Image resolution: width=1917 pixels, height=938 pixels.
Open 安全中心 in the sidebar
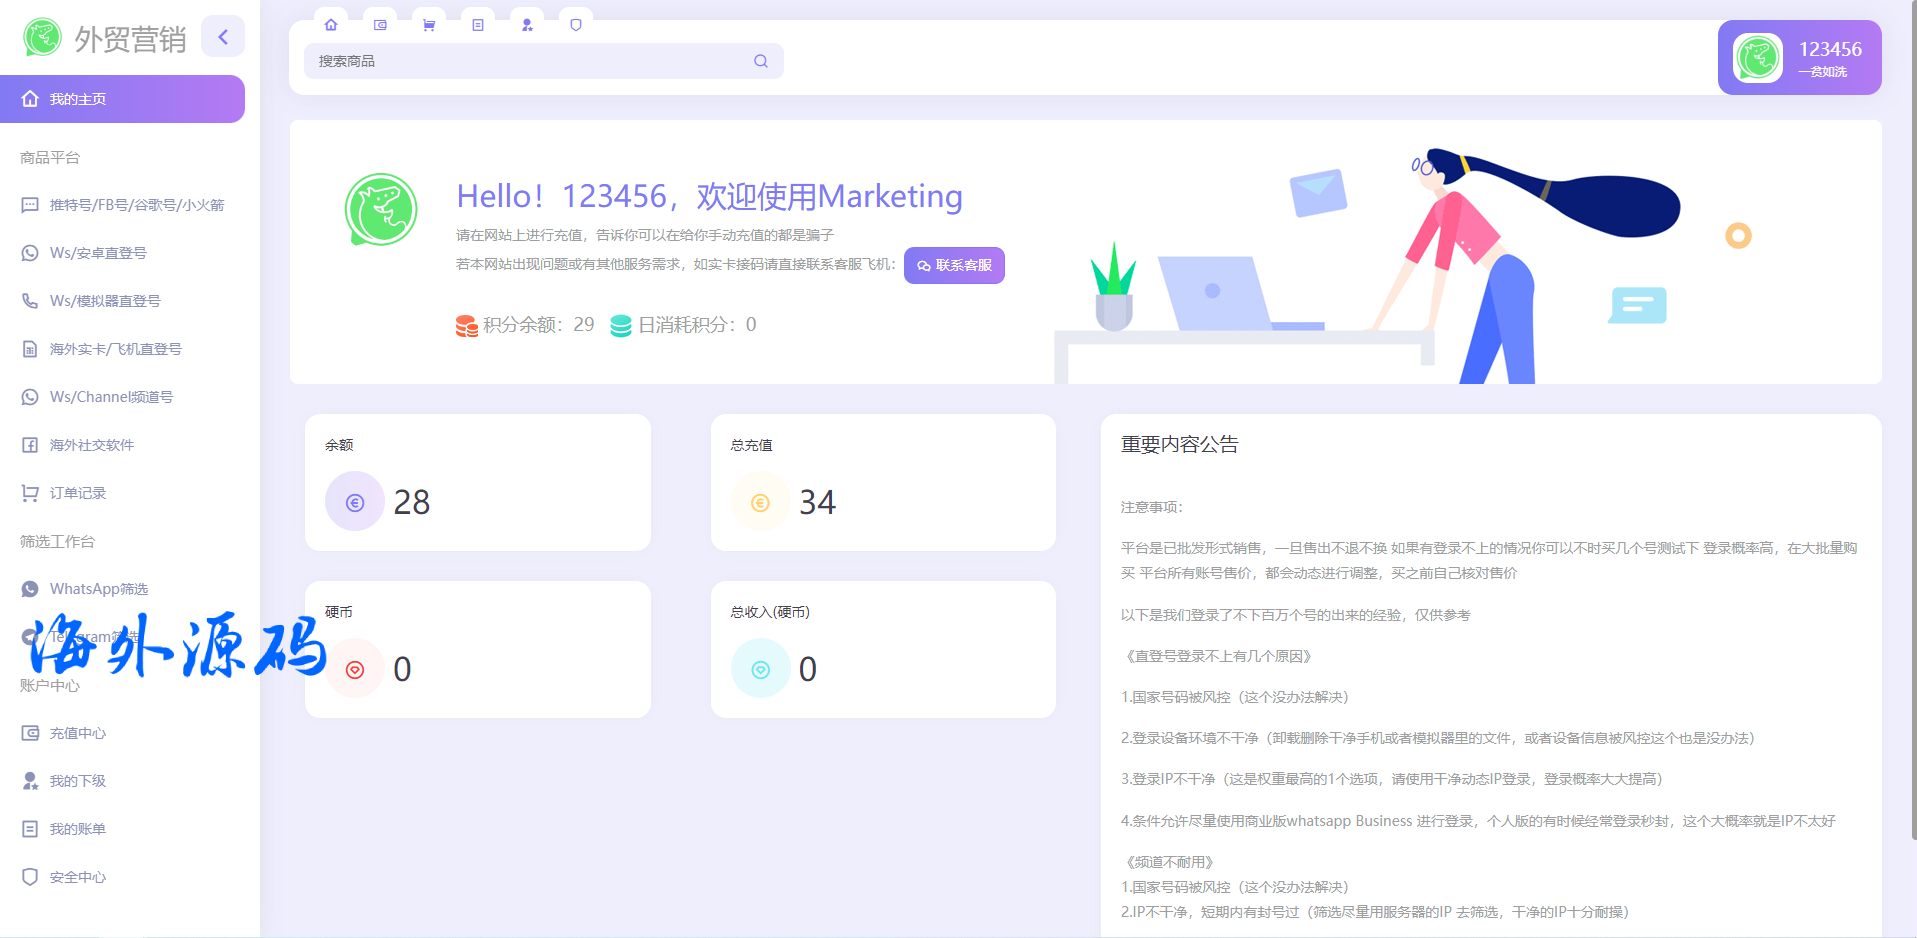coord(78,877)
